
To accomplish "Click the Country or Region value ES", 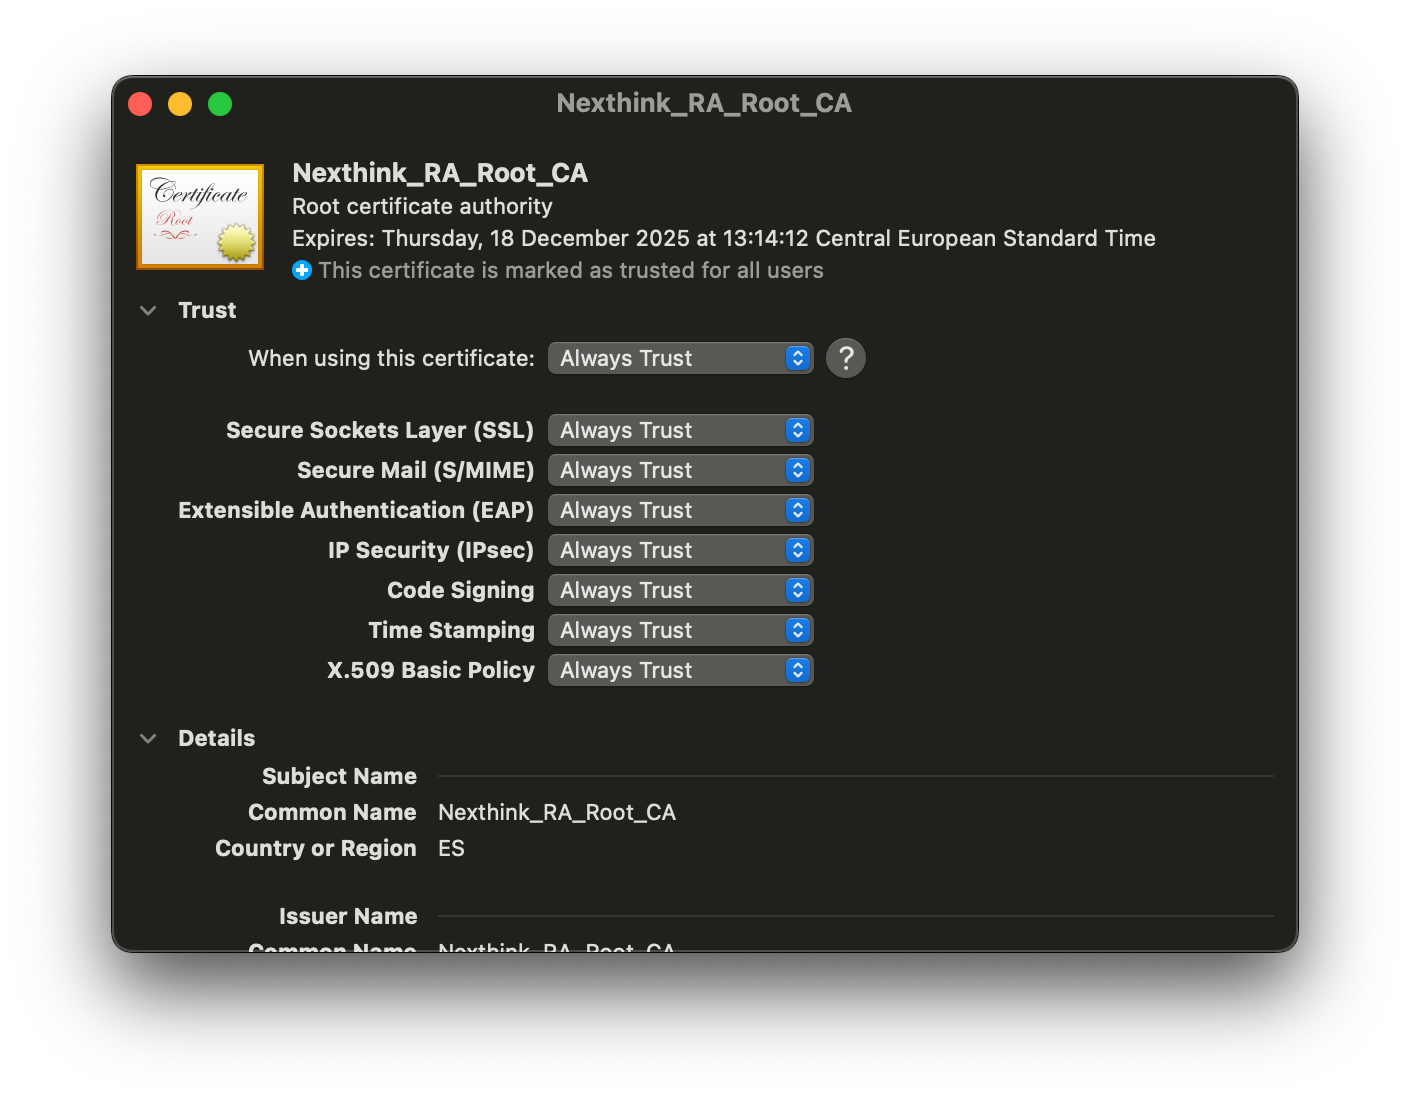I will click(x=451, y=848).
